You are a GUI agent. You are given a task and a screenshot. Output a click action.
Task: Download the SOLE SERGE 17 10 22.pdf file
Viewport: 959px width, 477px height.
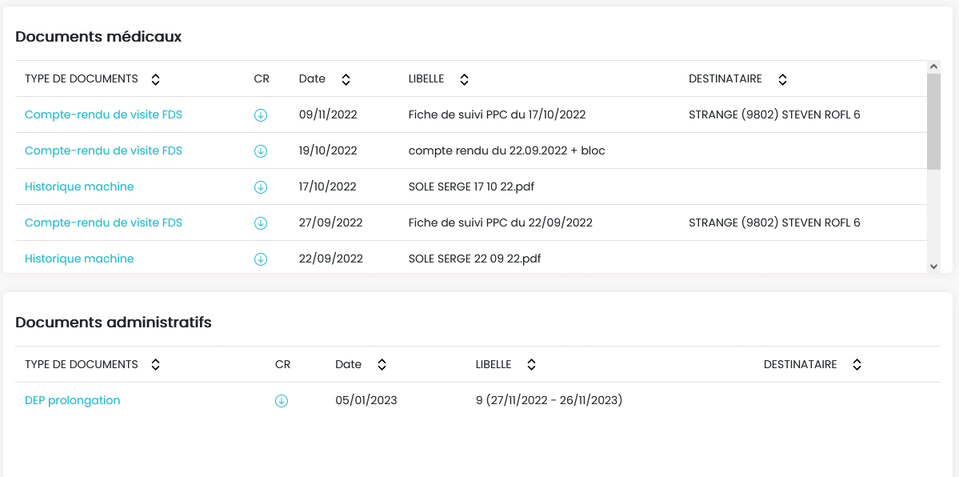(x=261, y=187)
